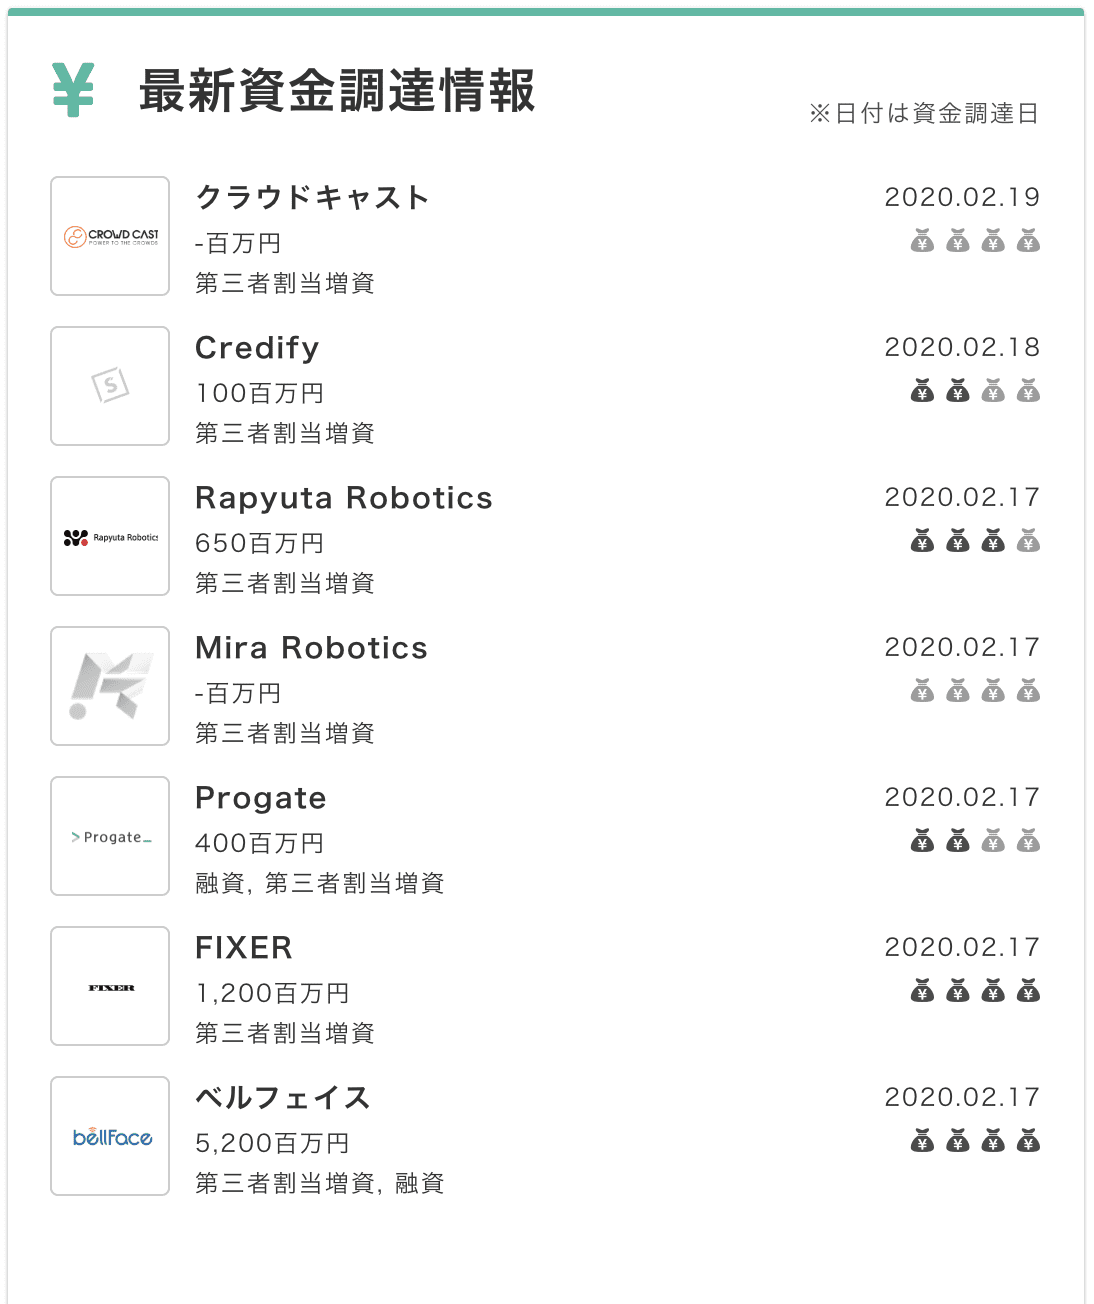Screen dimensions: 1094x1304
Task: Open the クラウドキャスト company link
Action: point(312,198)
